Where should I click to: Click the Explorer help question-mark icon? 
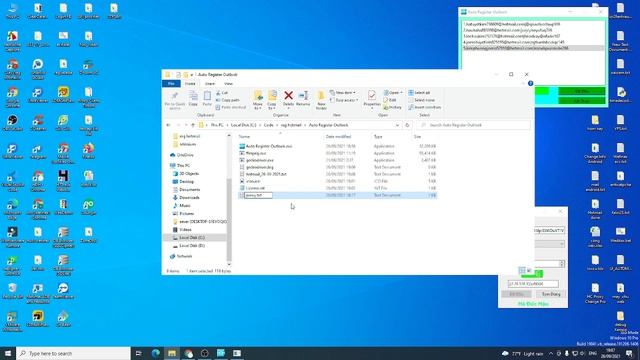[530, 83]
